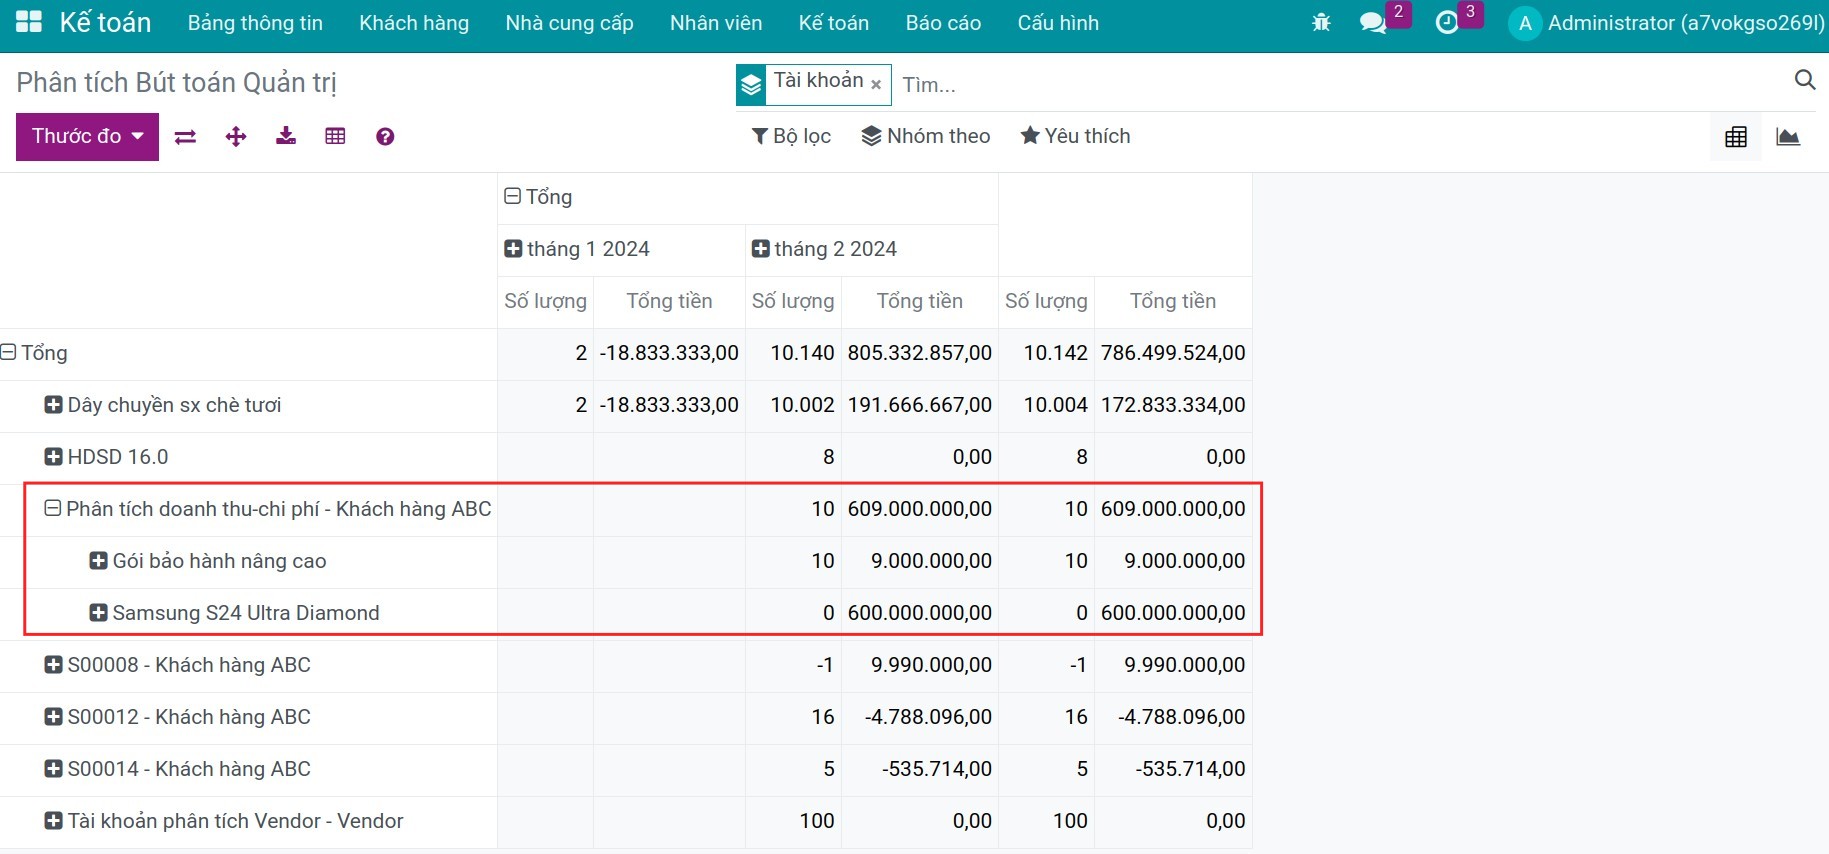
Task: Open the Bảng thông tin menu
Action: click(255, 23)
